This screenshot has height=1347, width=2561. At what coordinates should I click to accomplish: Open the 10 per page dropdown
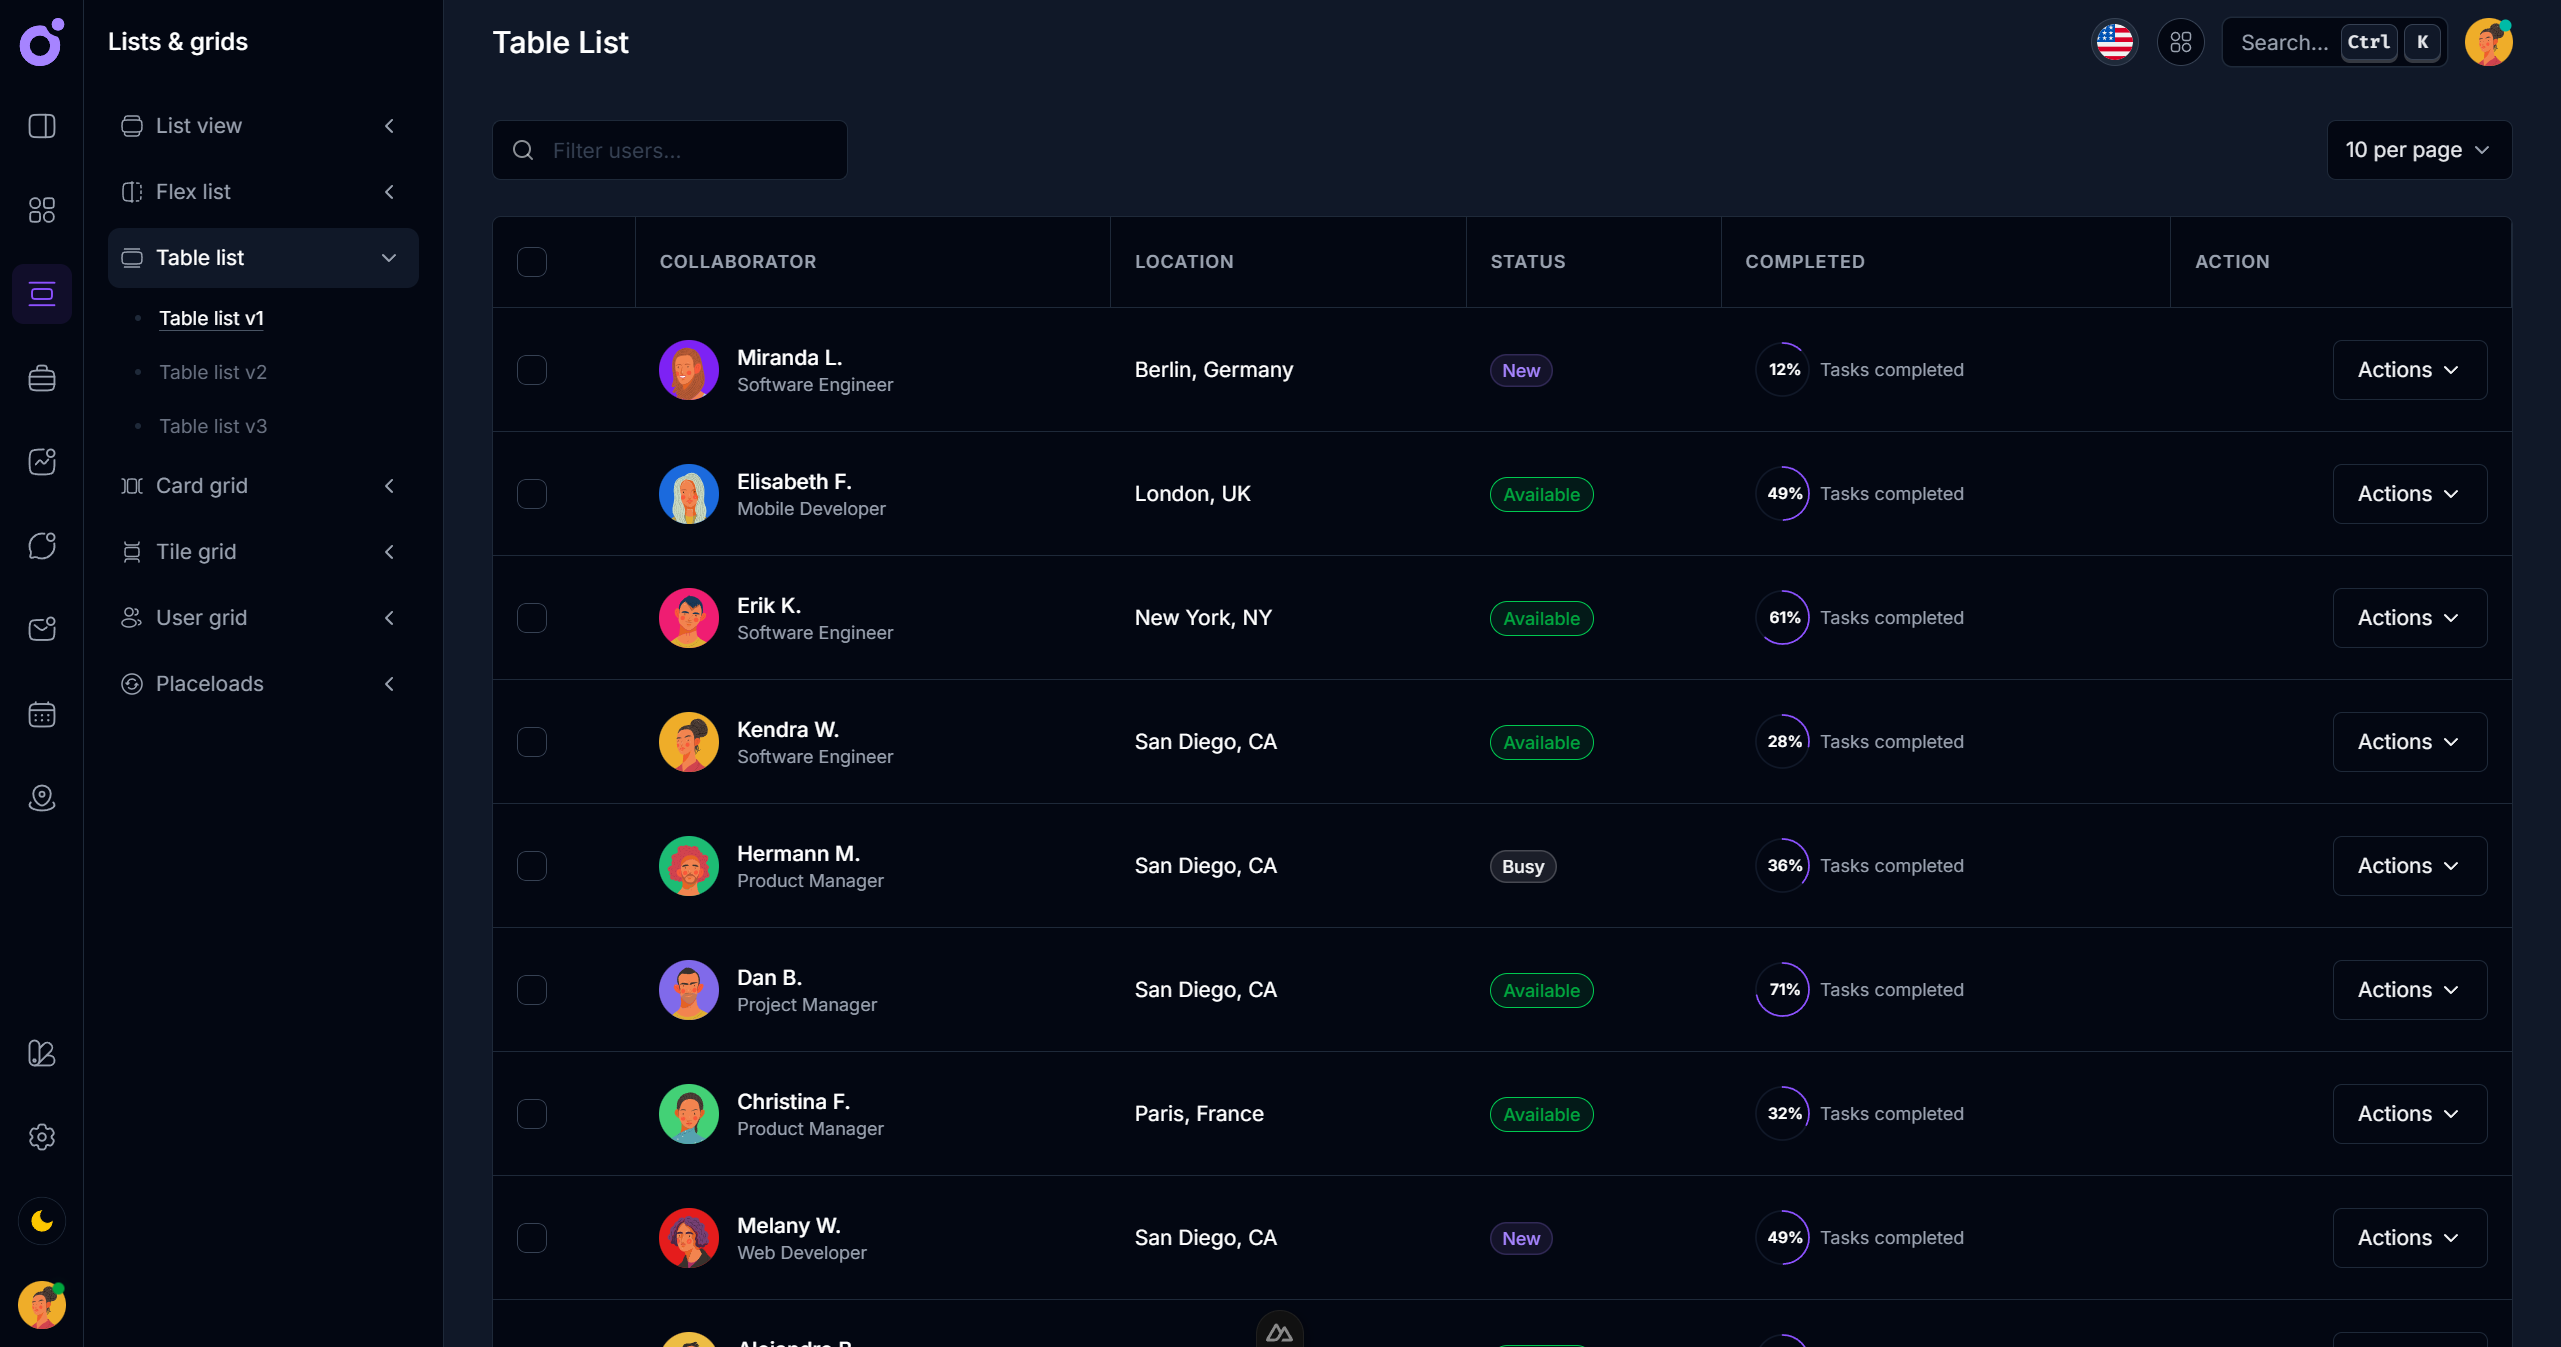[2418, 150]
